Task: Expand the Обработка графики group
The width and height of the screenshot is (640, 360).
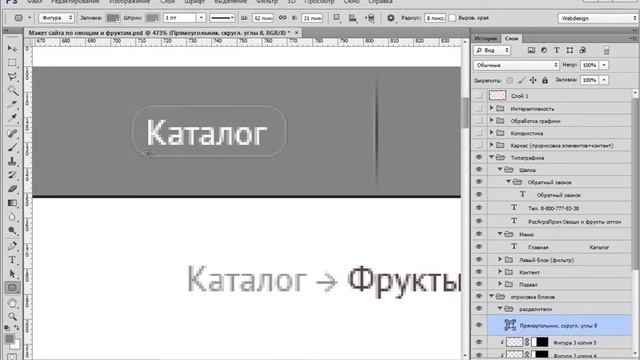Action: coord(492,121)
